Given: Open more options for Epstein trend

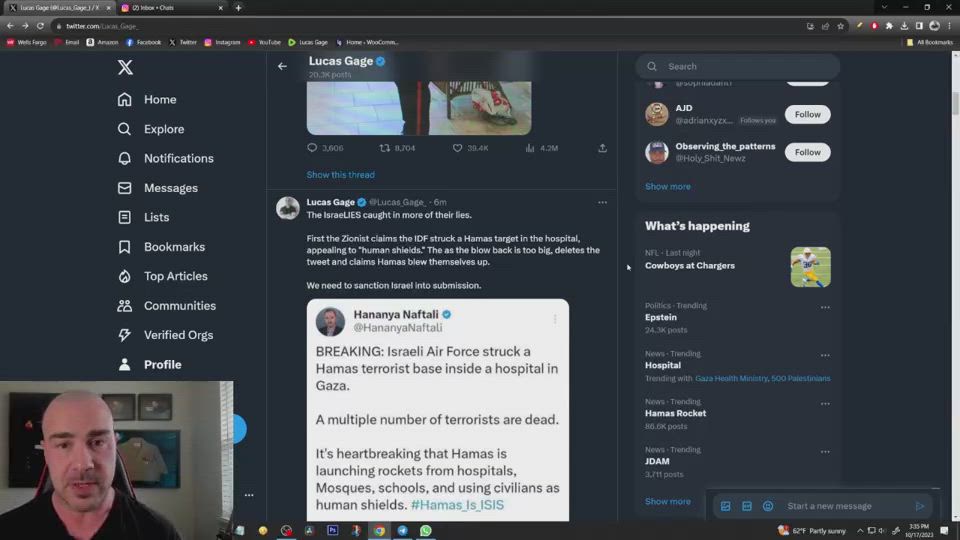Looking at the screenshot, I should (825, 307).
